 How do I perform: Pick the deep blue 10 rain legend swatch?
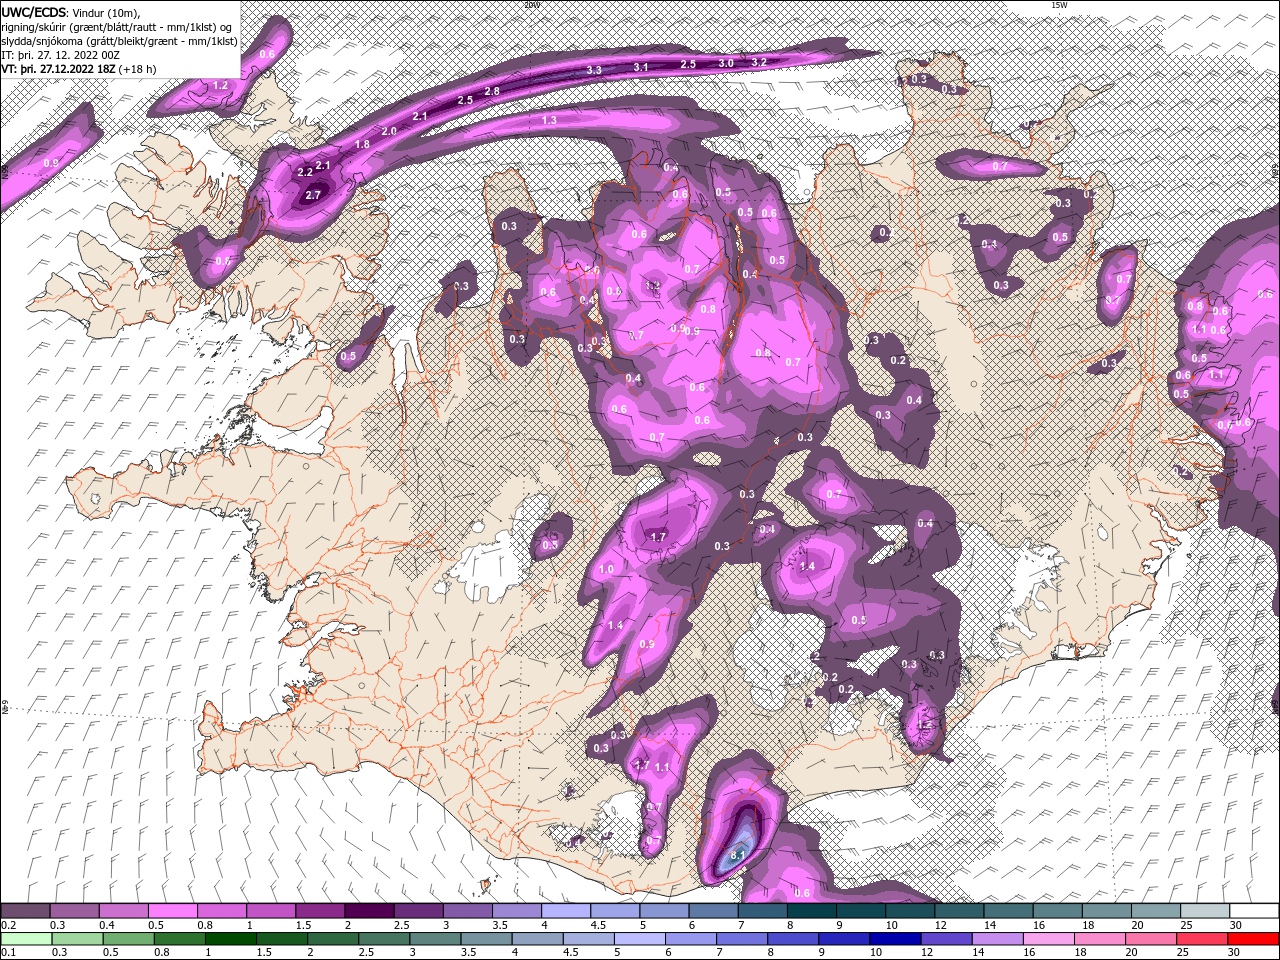click(893, 939)
